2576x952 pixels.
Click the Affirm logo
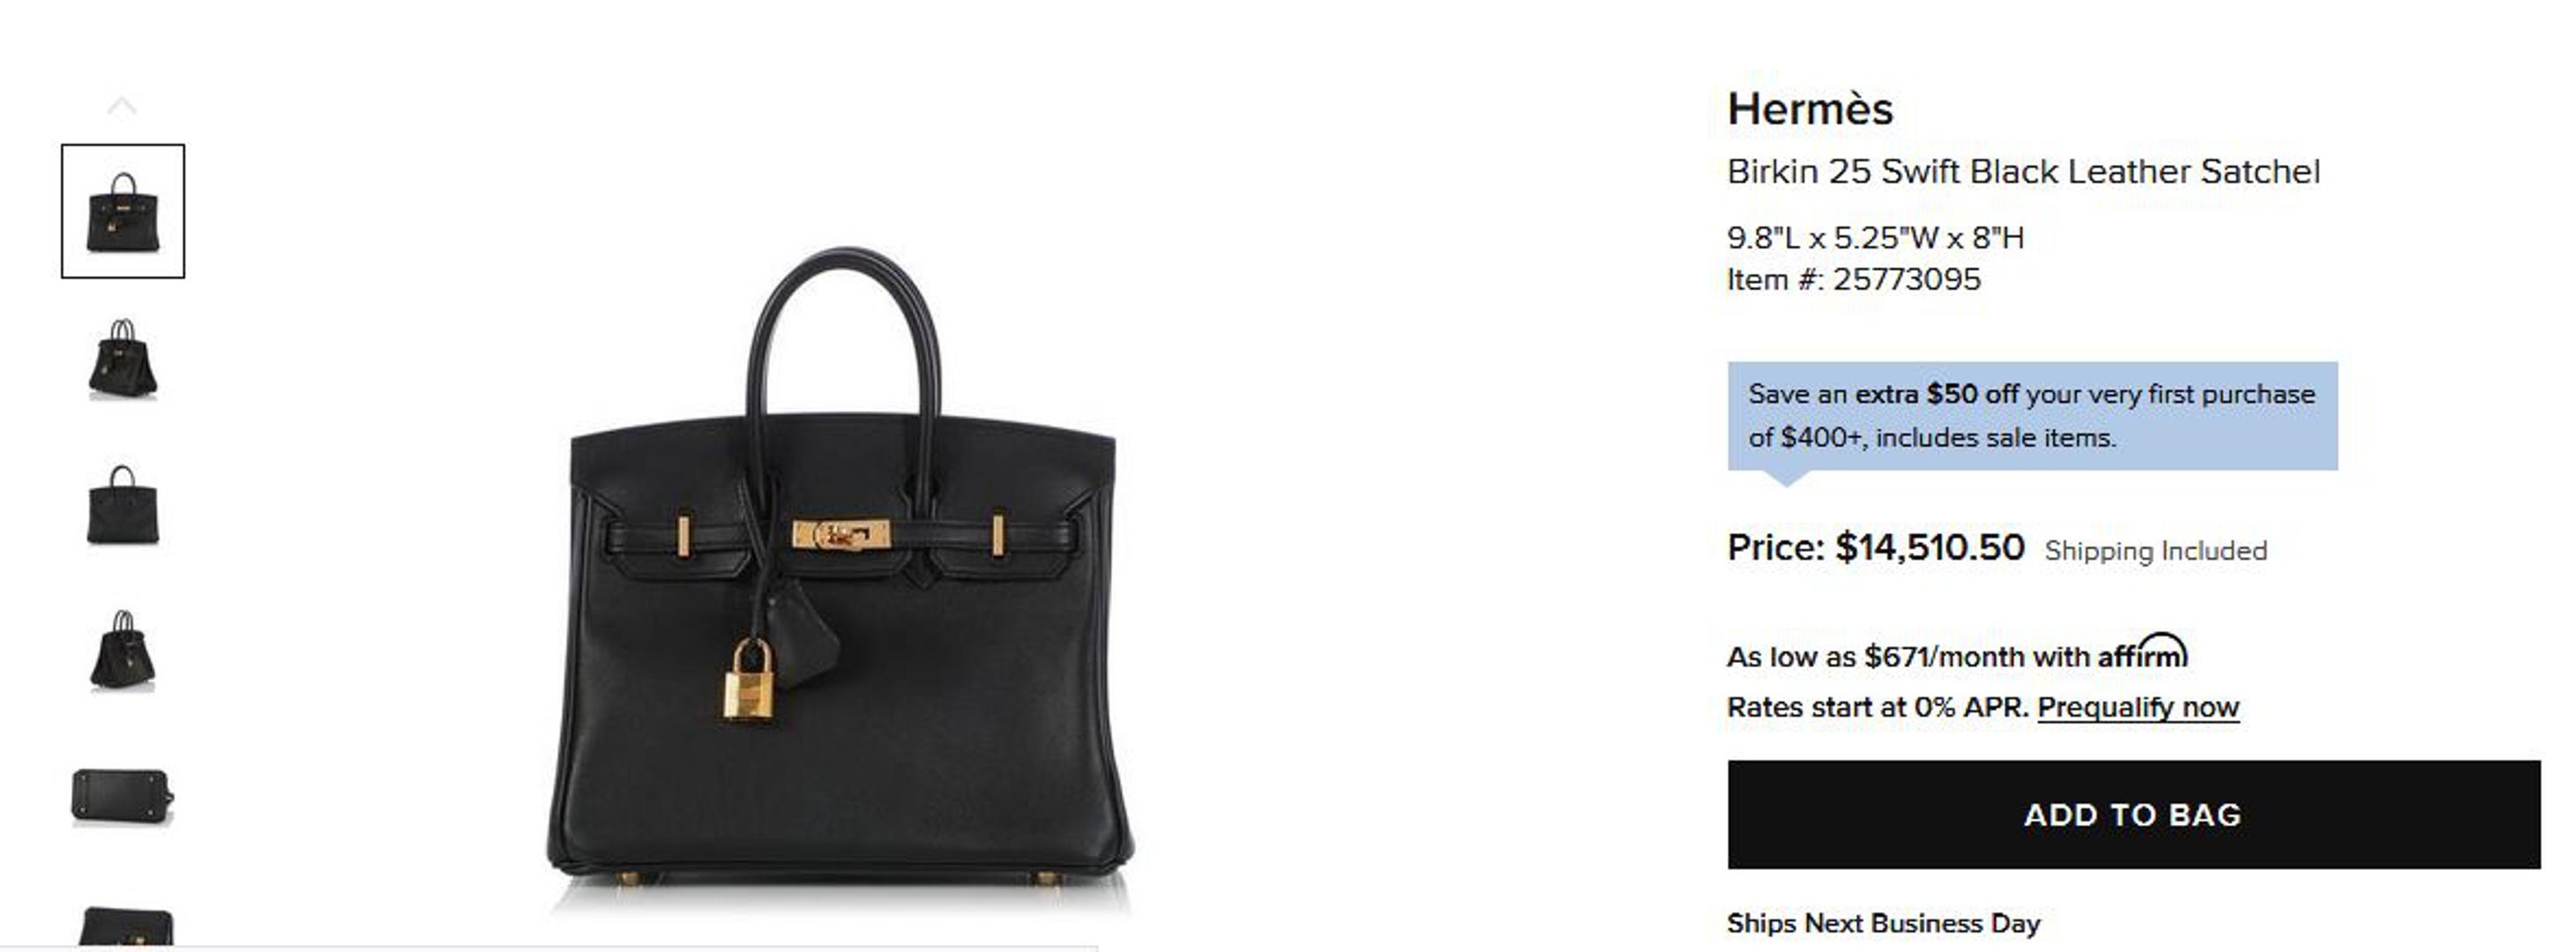2143,652
